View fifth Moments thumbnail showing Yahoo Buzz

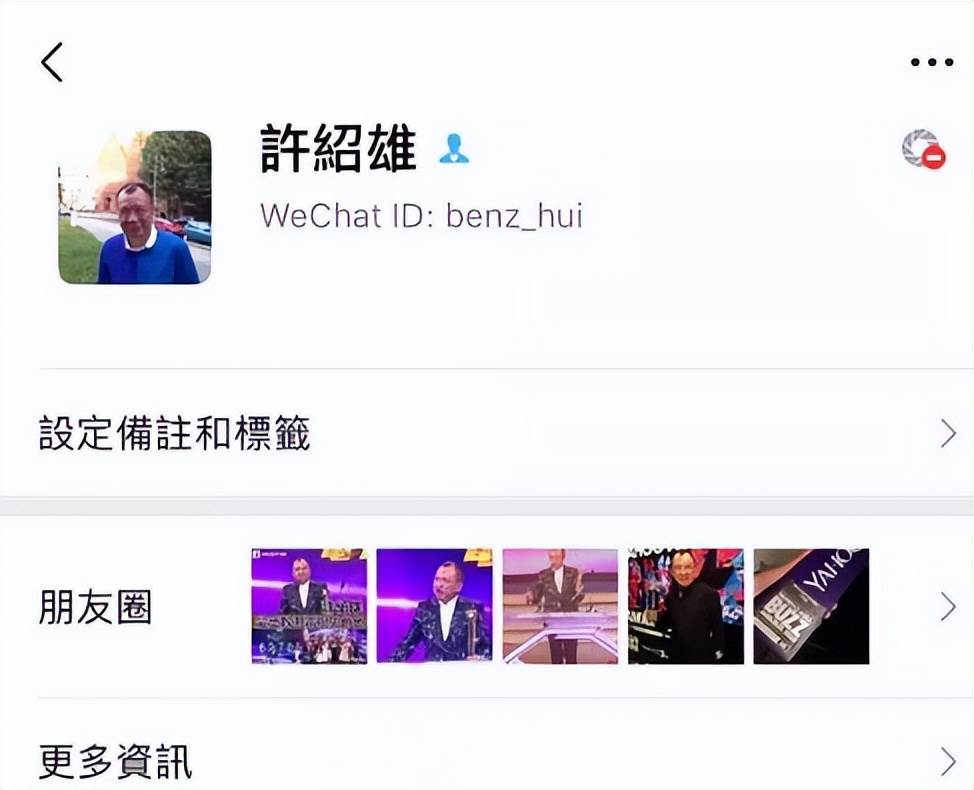(811, 606)
